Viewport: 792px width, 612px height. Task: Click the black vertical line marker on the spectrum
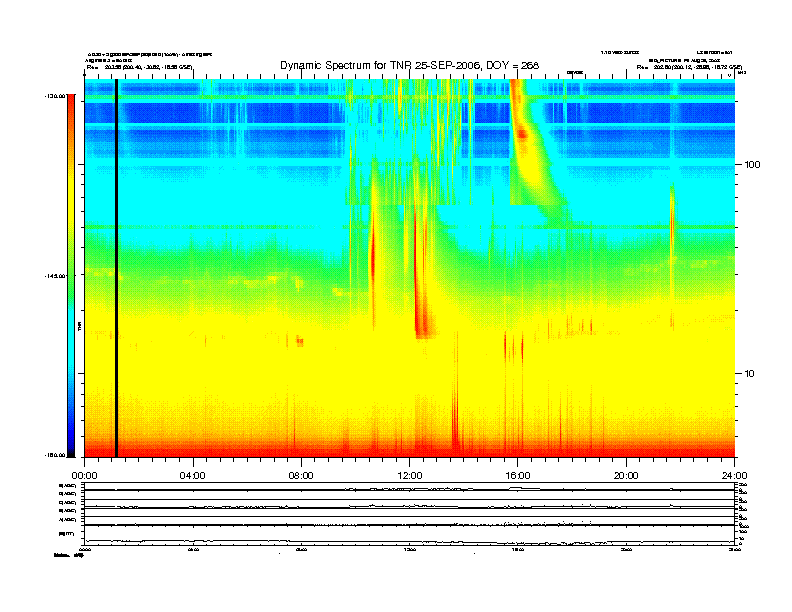[x=116, y=268]
